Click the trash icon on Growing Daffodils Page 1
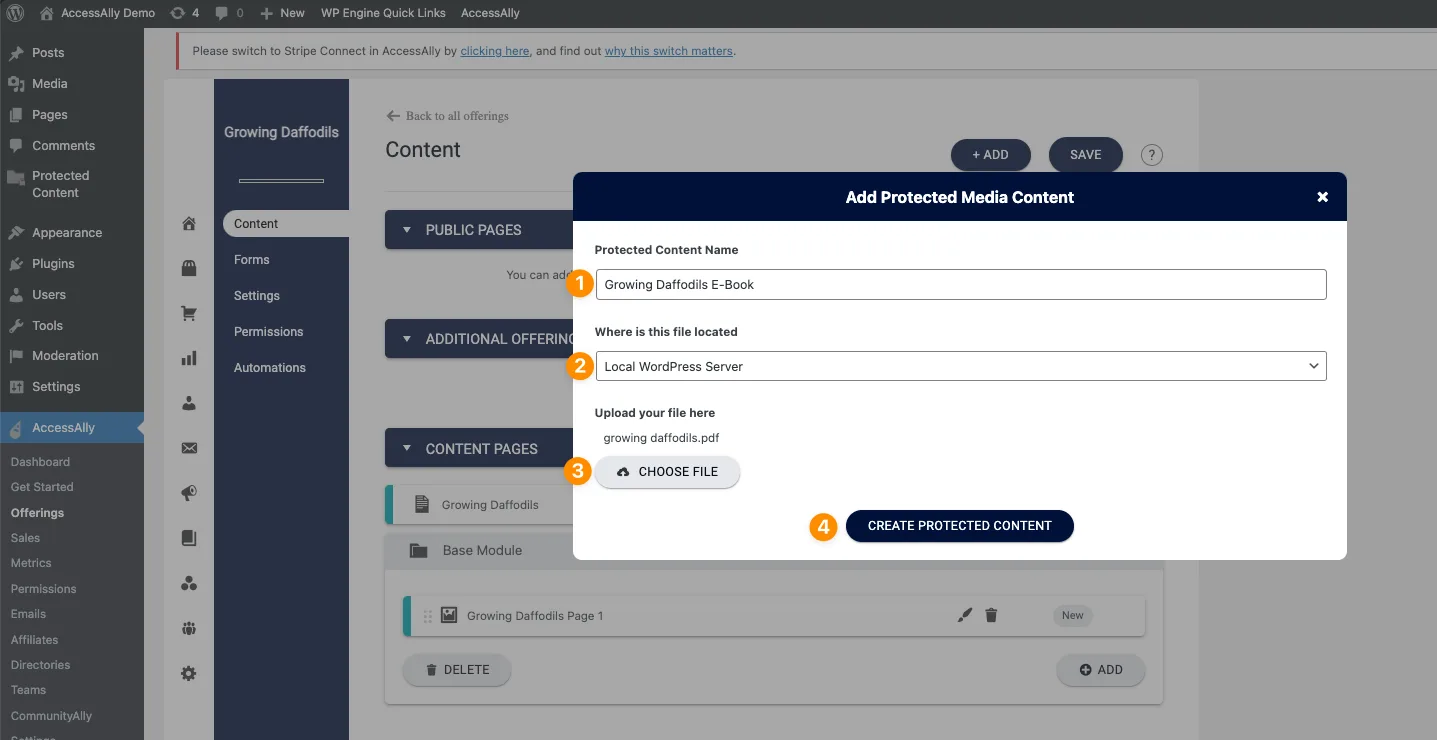This screenshot has width=1437, height=740. (991, 616)
